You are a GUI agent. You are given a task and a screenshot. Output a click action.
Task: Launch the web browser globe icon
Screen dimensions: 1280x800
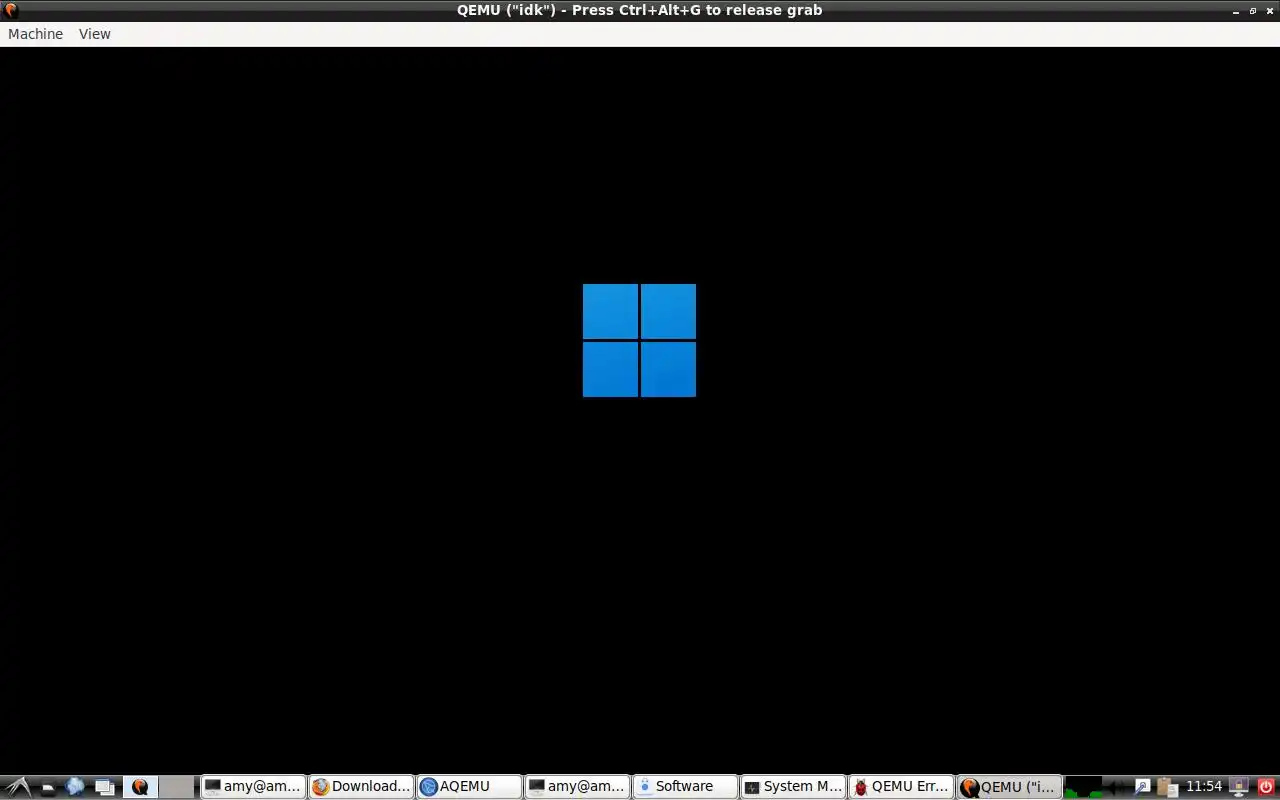75,787
